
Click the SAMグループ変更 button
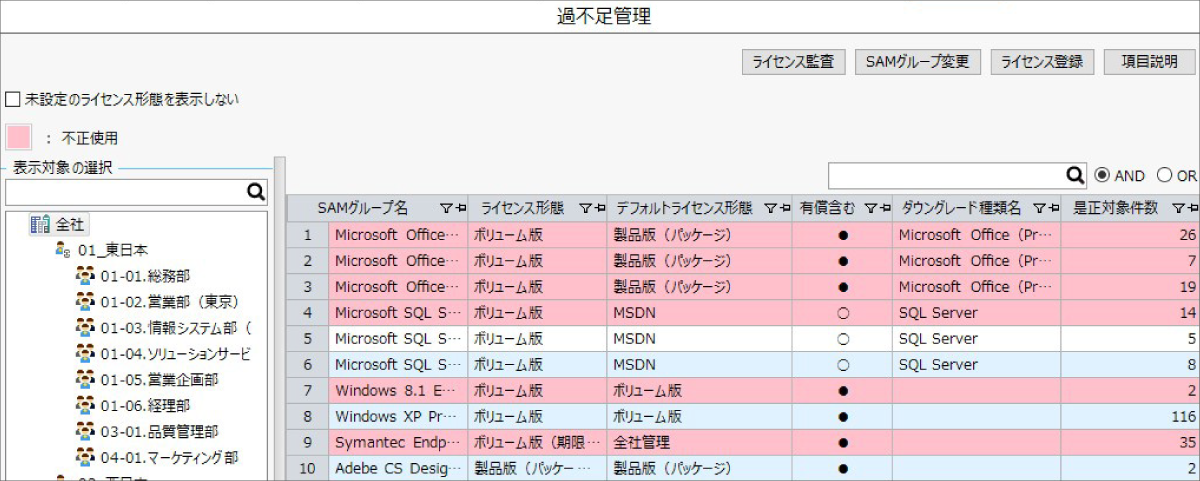pyautogui.click(x=918, y=61)
